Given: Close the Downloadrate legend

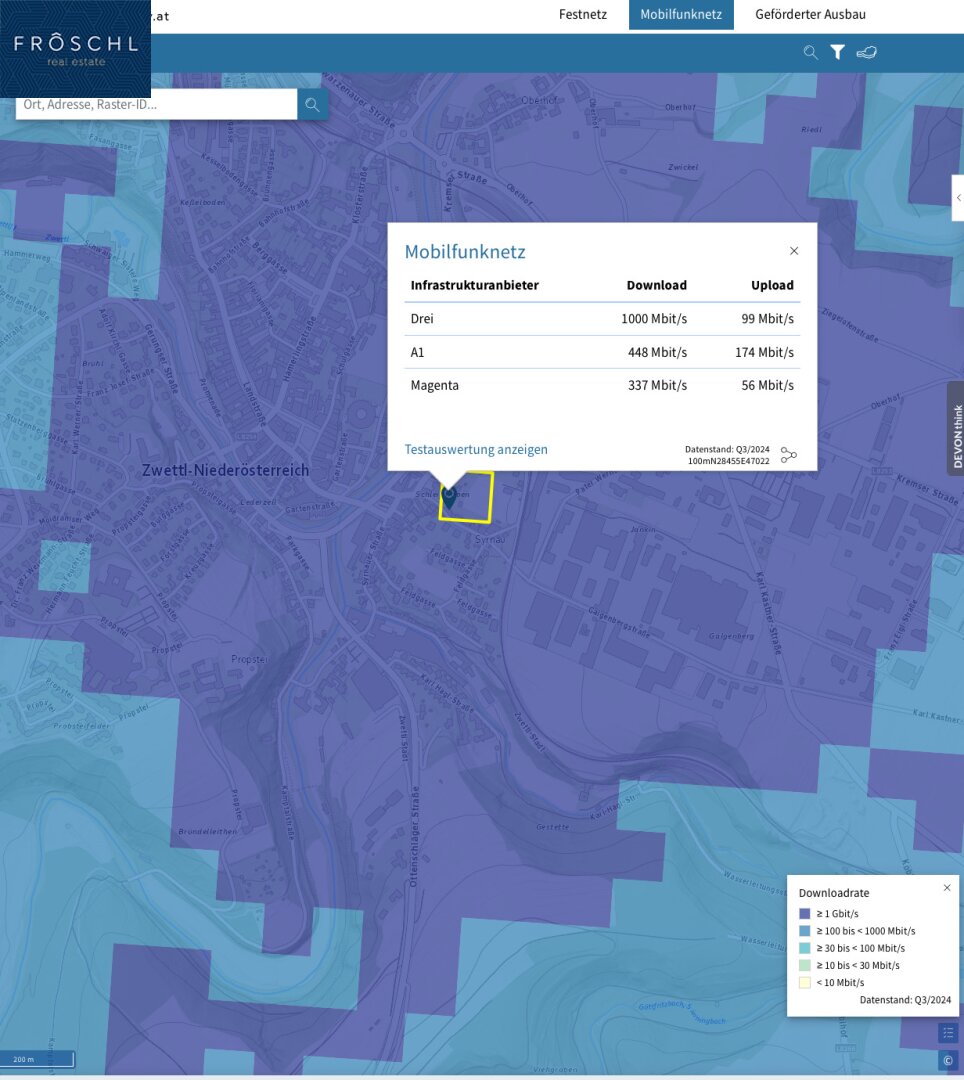Looking at the screenshot, I should point(947,888).
